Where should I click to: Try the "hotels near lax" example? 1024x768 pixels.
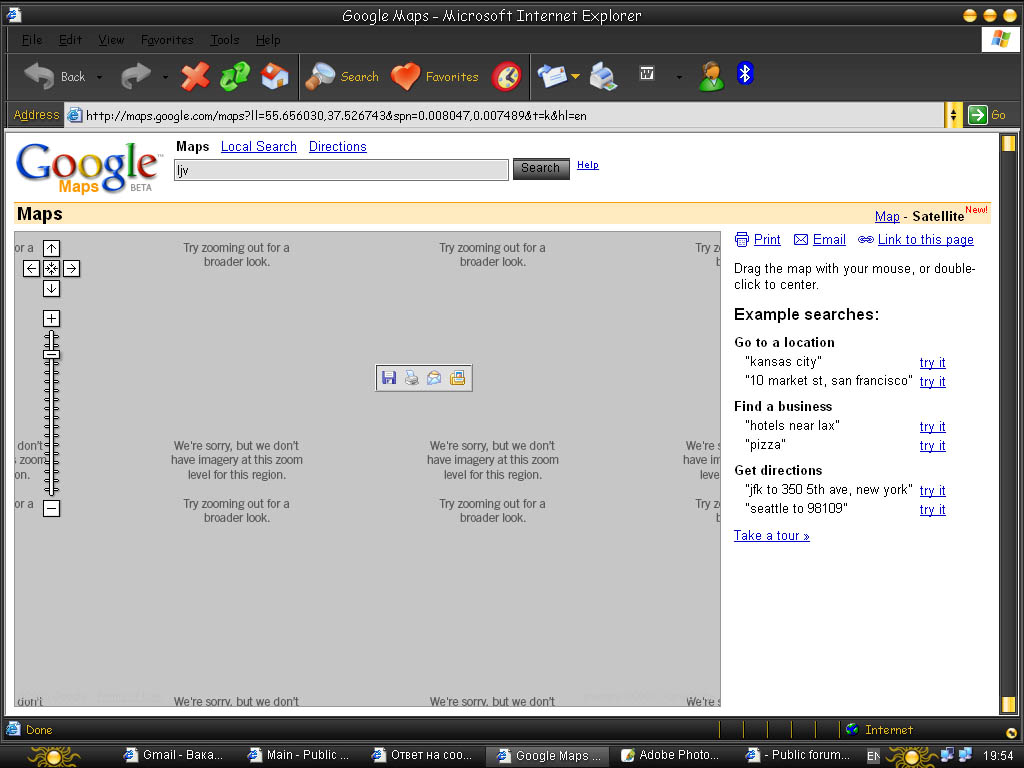coord(933,426)
